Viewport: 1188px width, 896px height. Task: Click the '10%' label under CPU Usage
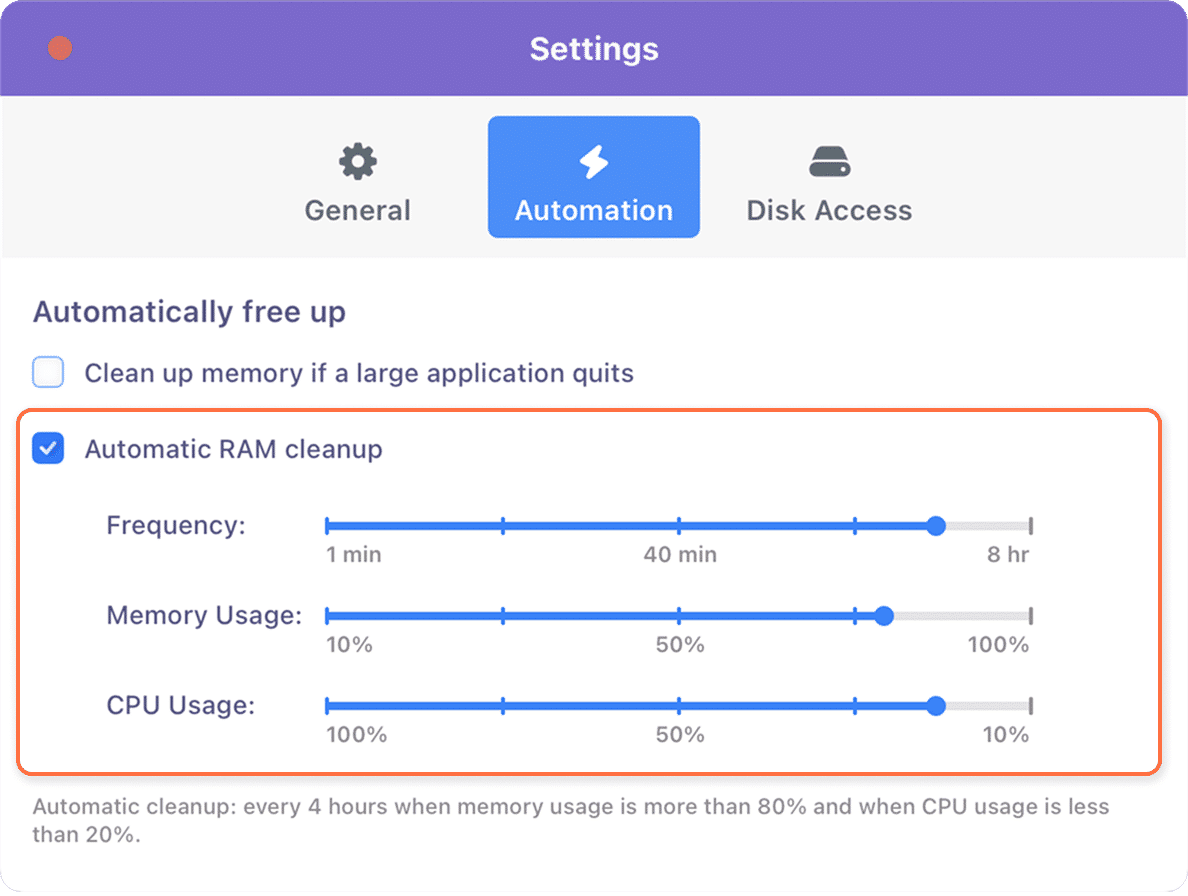point(1005,735)
